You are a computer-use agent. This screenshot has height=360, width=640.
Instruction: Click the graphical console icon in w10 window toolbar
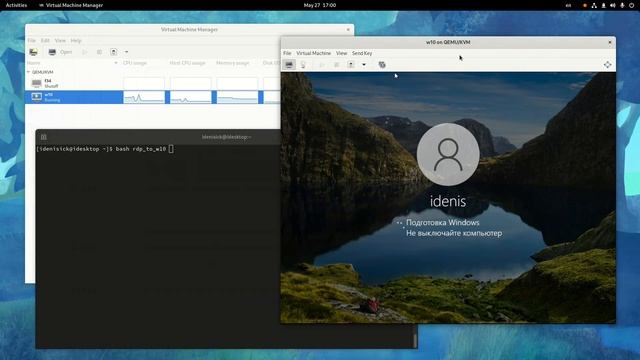click(x=289, y=64)
